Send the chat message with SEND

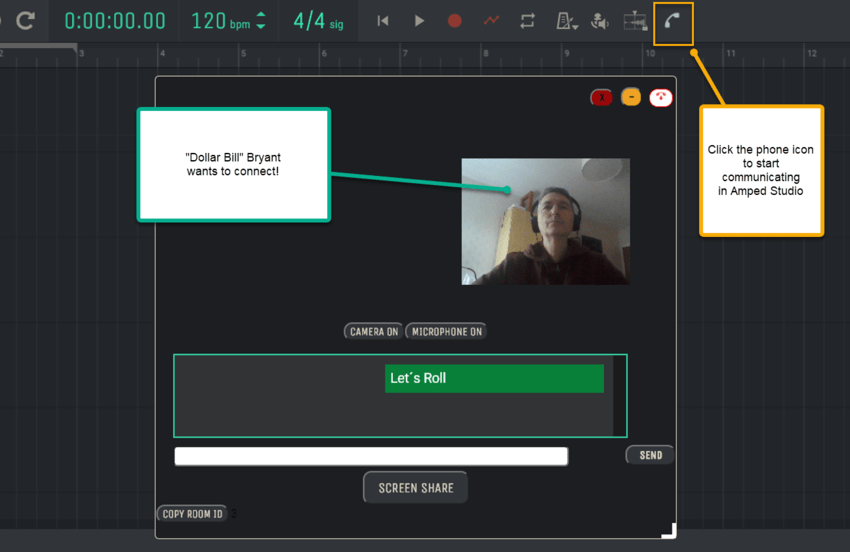click(650, 455)
